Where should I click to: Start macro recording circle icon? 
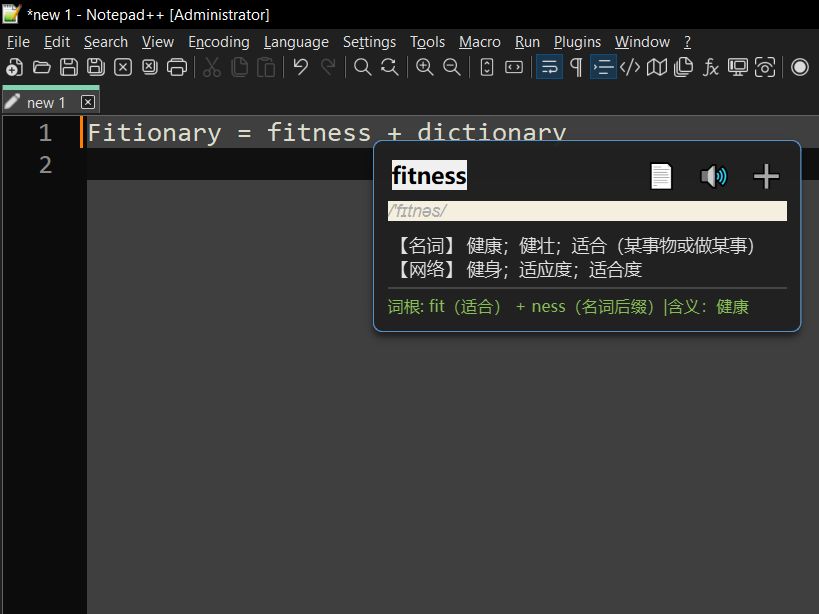(800, 67)
